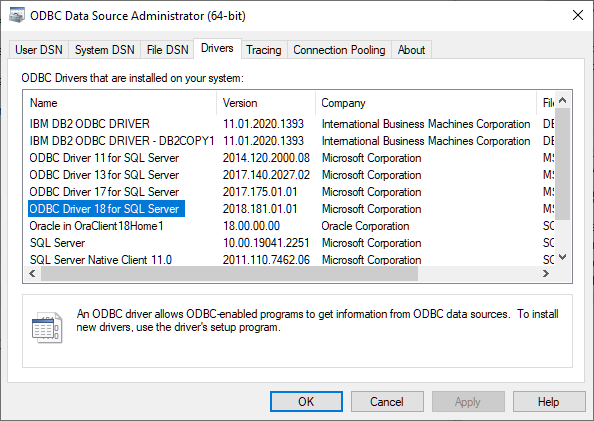Click the horizontal scrollbar thumb
Image resolution: width=594 pixels, height=421 pixels.
click(230, 274)
